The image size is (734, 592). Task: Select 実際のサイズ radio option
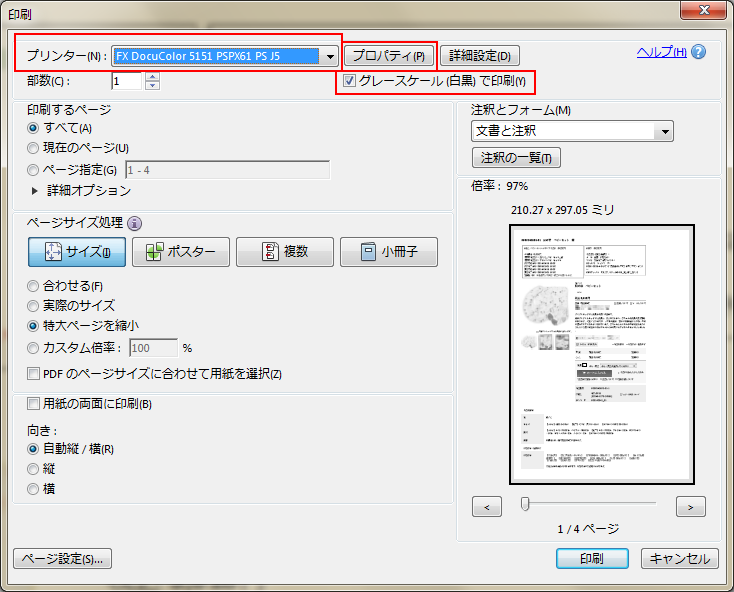tap(34, 306)
